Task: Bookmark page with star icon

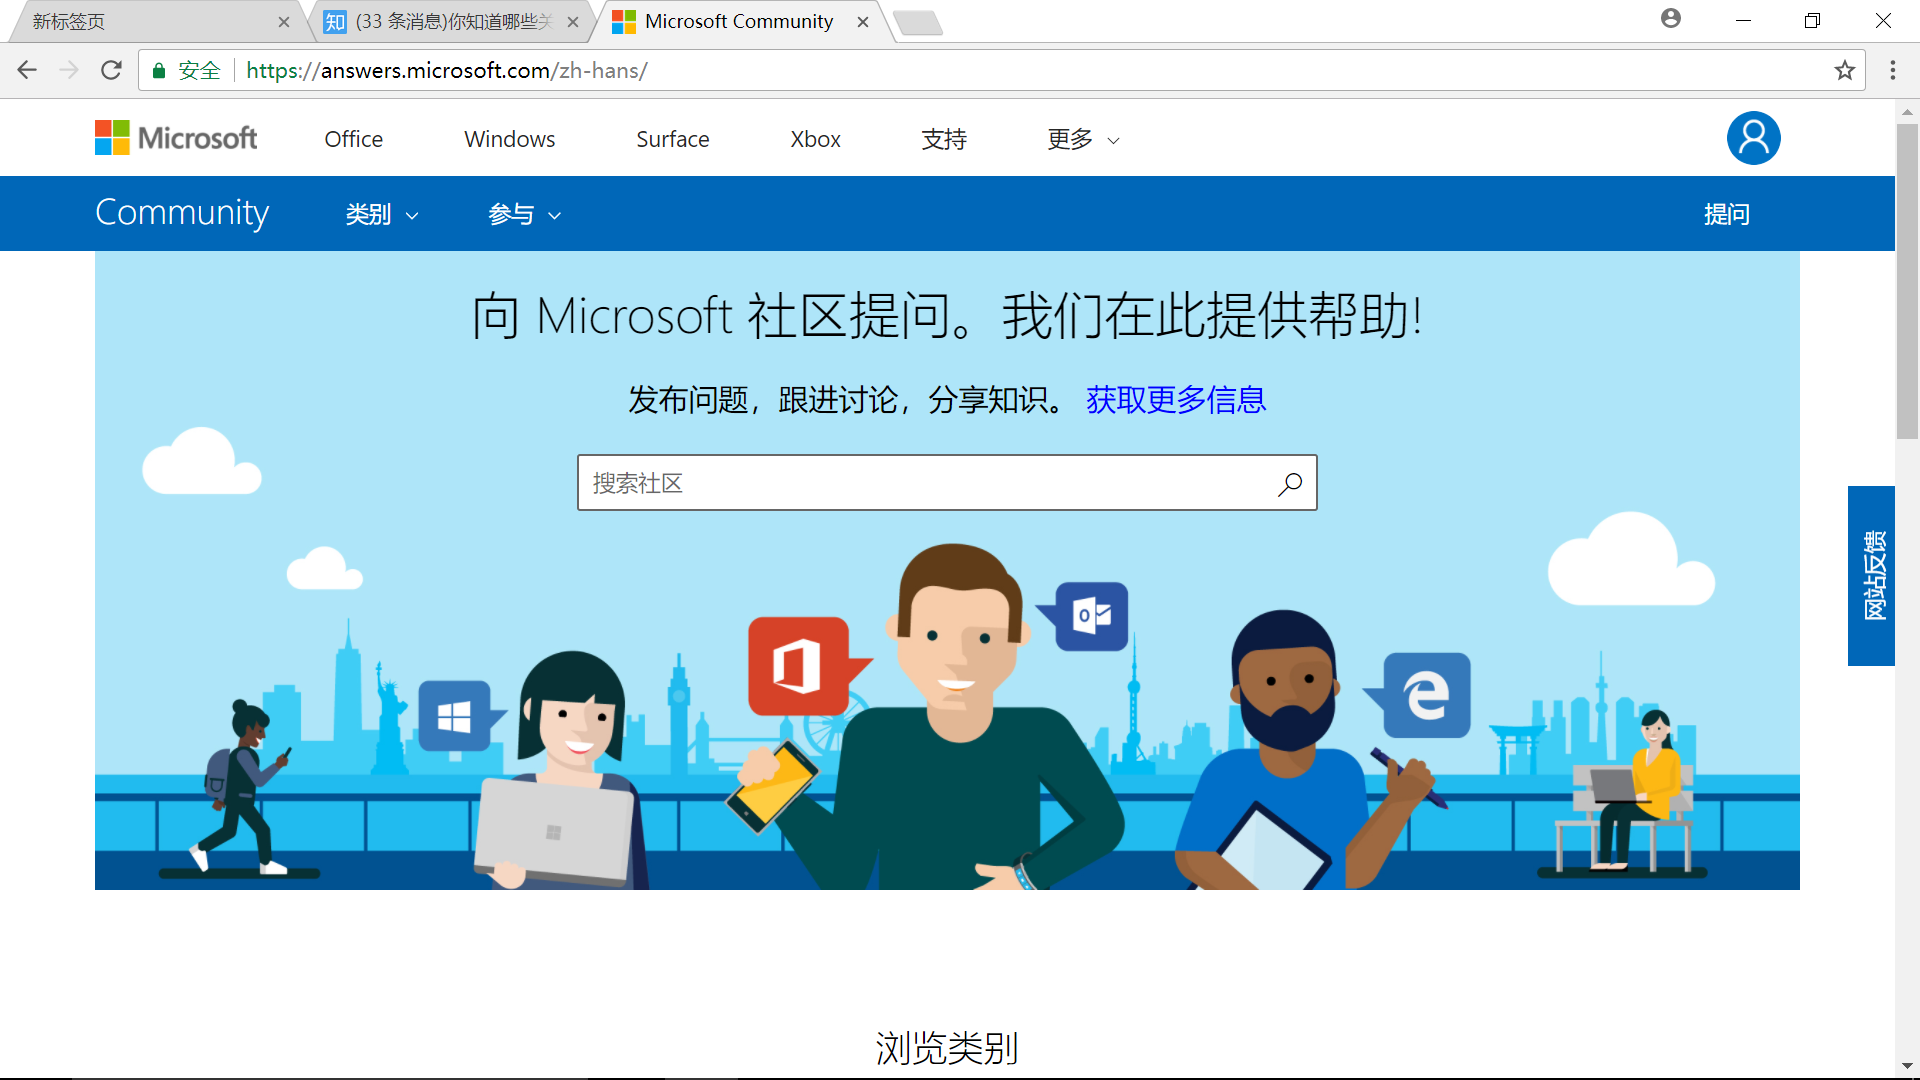Action: pos(1844,70)
